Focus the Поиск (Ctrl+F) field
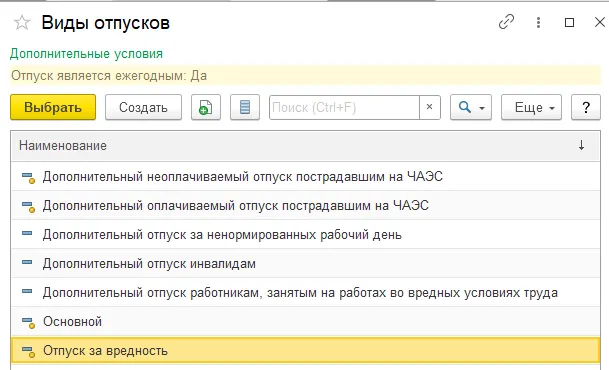Viewport: 609px width, 370px height. point(344,107)
